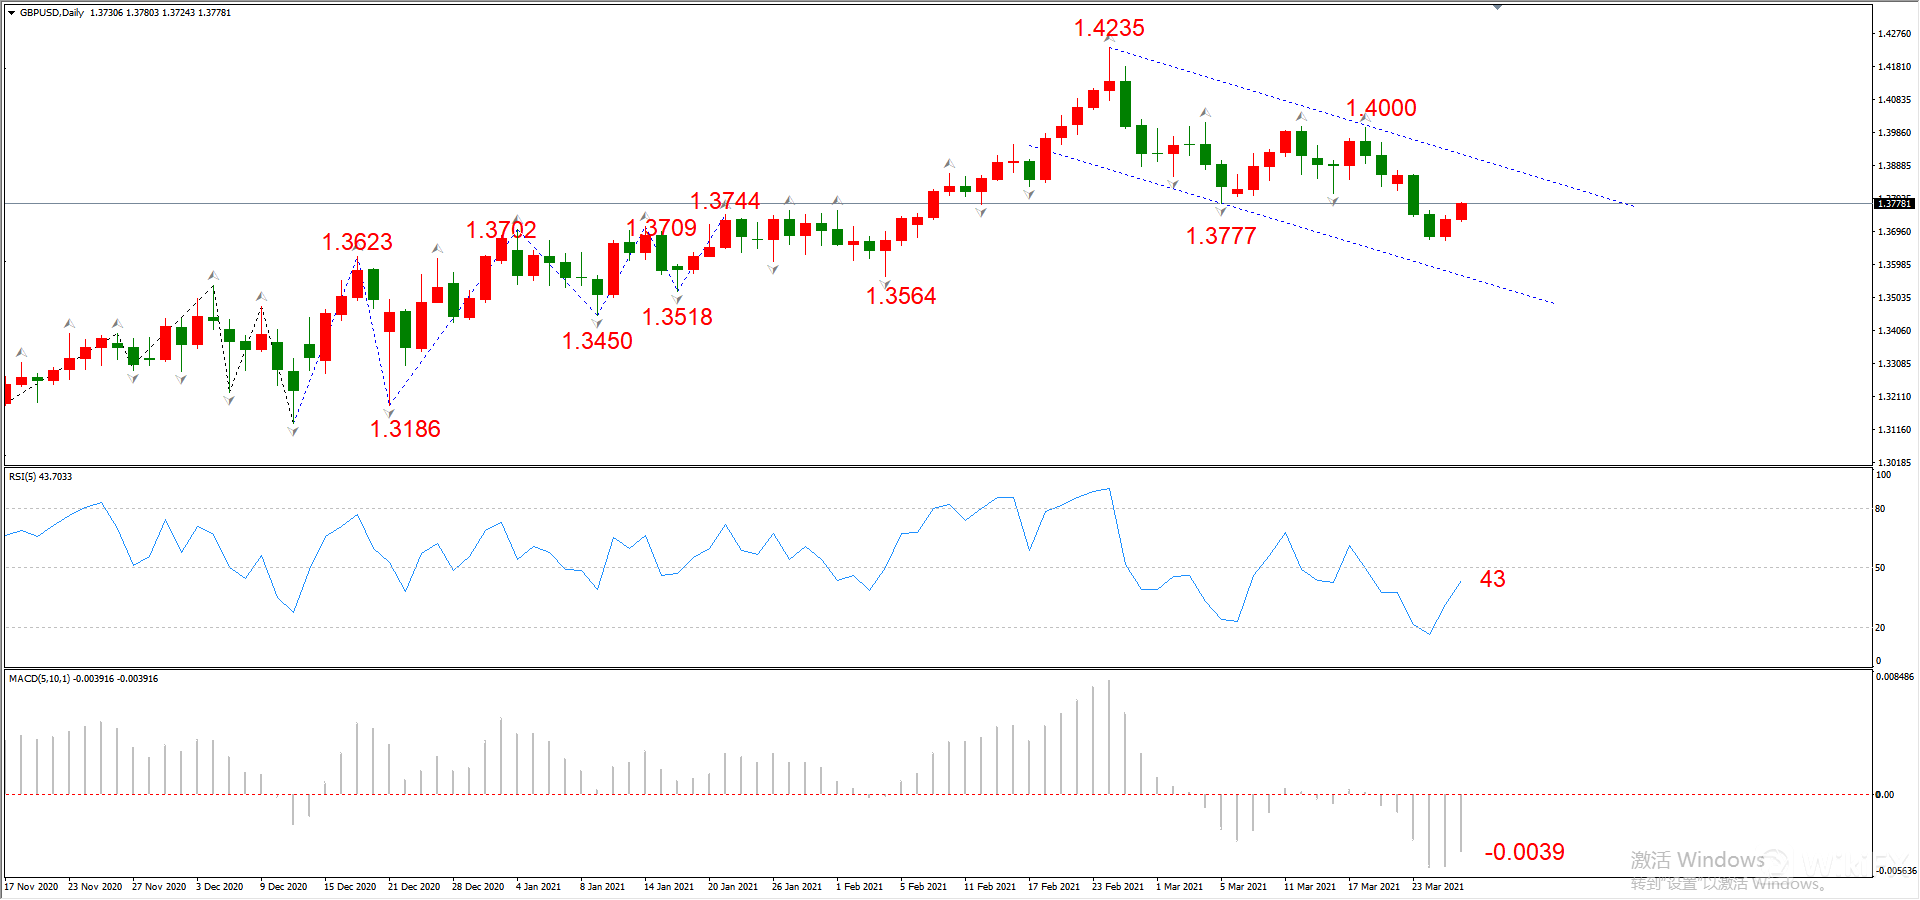Select the 1.3186 low price annotation
1920x900 pixels.
click(405, 429)
